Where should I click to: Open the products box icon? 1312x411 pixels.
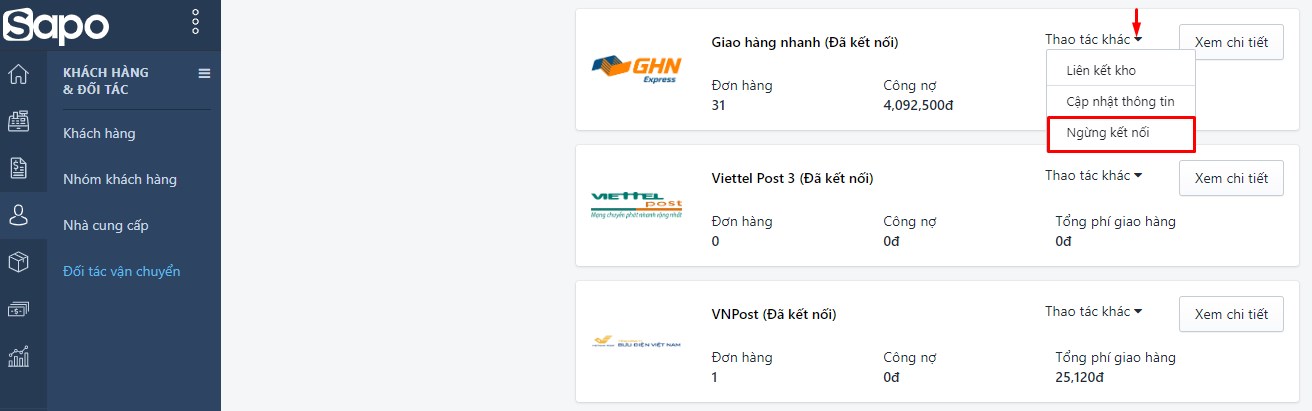pos(18,262)
